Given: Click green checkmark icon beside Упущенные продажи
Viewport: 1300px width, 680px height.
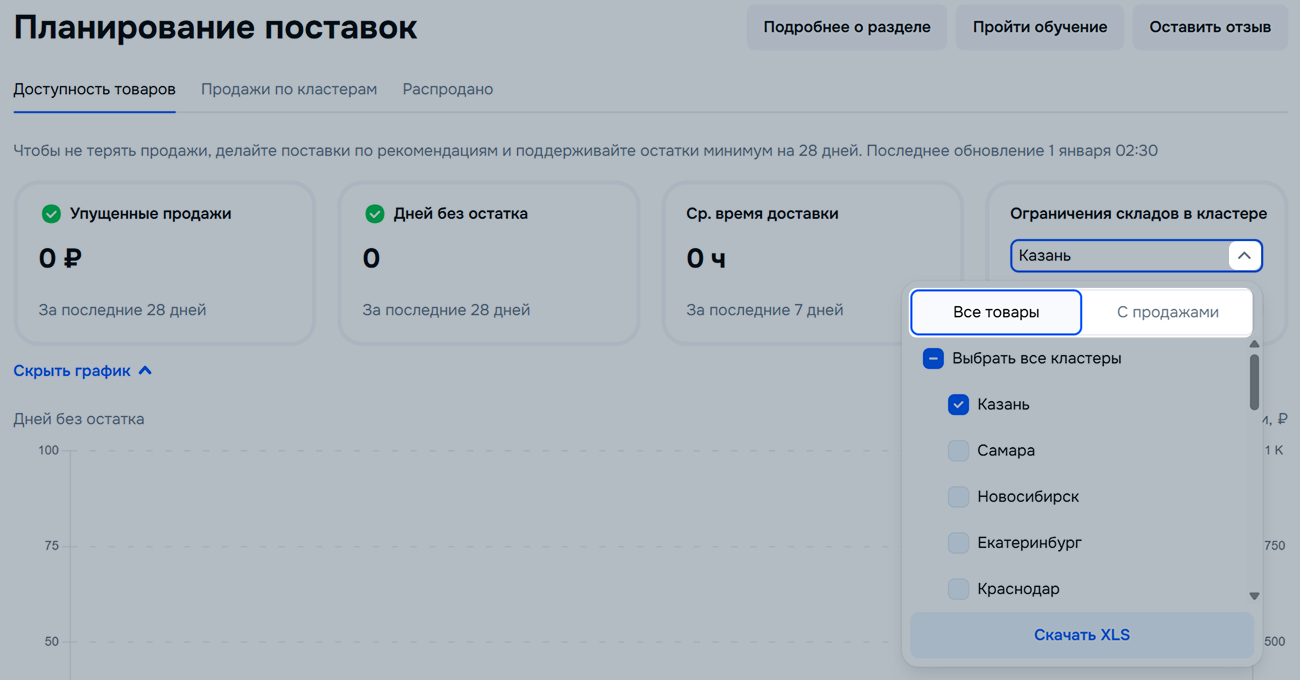Looking at the screenshot, I should point(51,214).
